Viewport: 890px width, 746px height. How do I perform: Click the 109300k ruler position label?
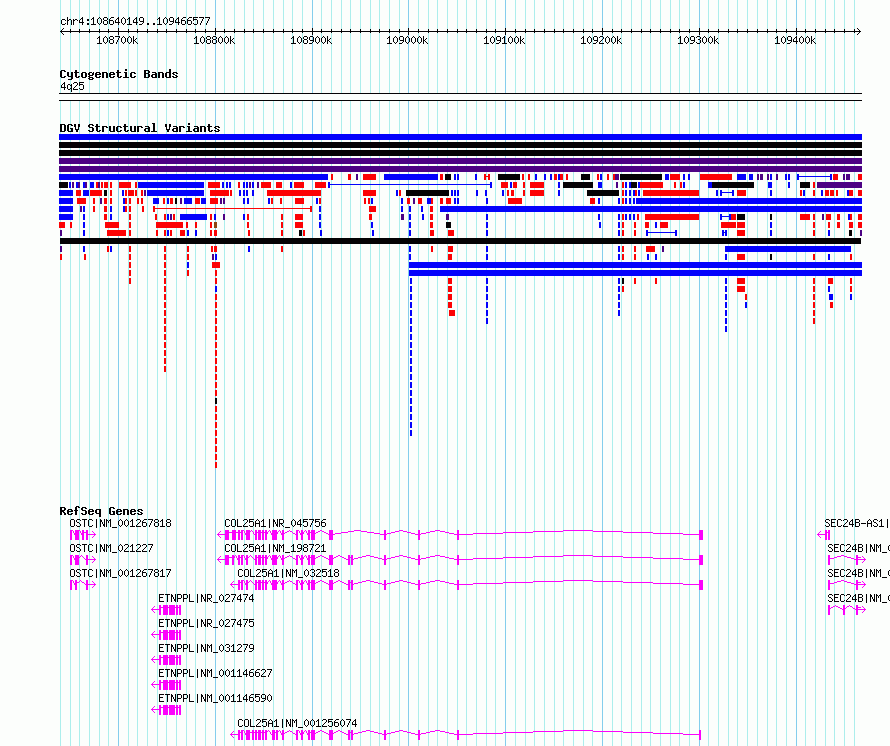click(x=698, y=41)
